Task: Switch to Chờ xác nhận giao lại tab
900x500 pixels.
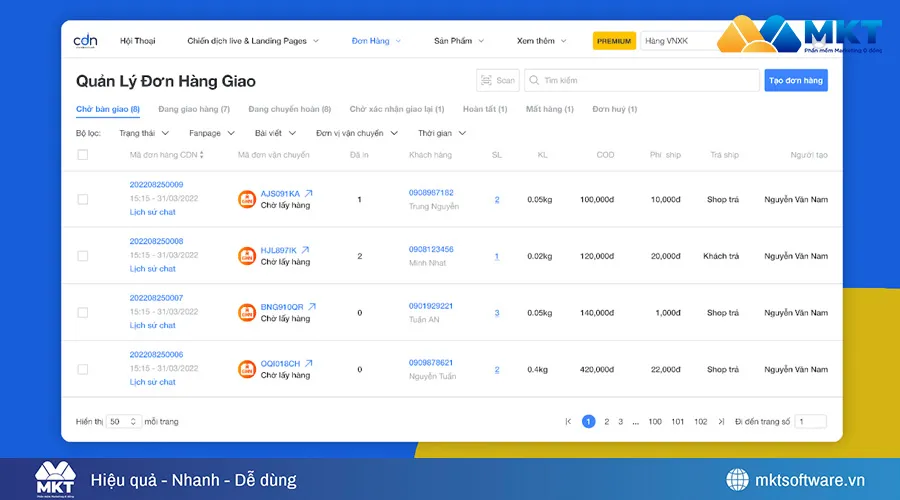Action: click(397, 109)
